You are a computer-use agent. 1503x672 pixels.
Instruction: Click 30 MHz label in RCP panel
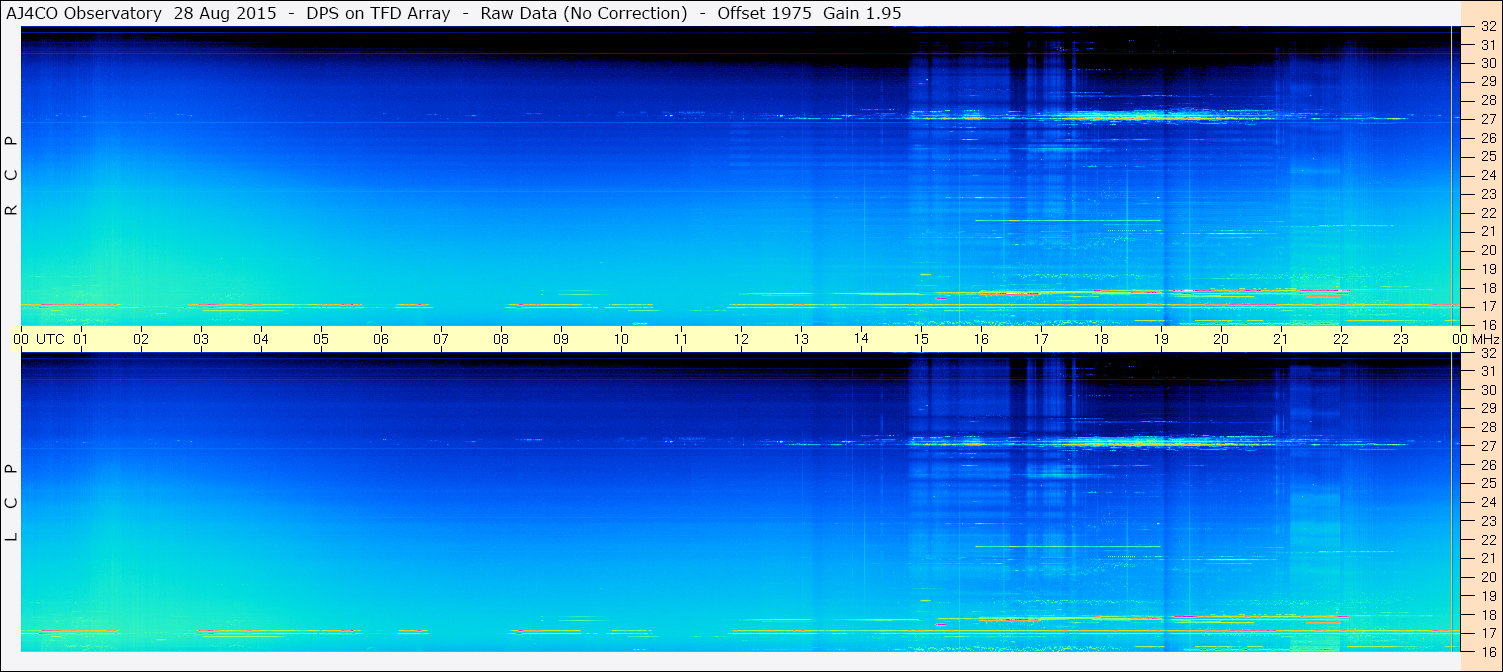coord(1487,62)
